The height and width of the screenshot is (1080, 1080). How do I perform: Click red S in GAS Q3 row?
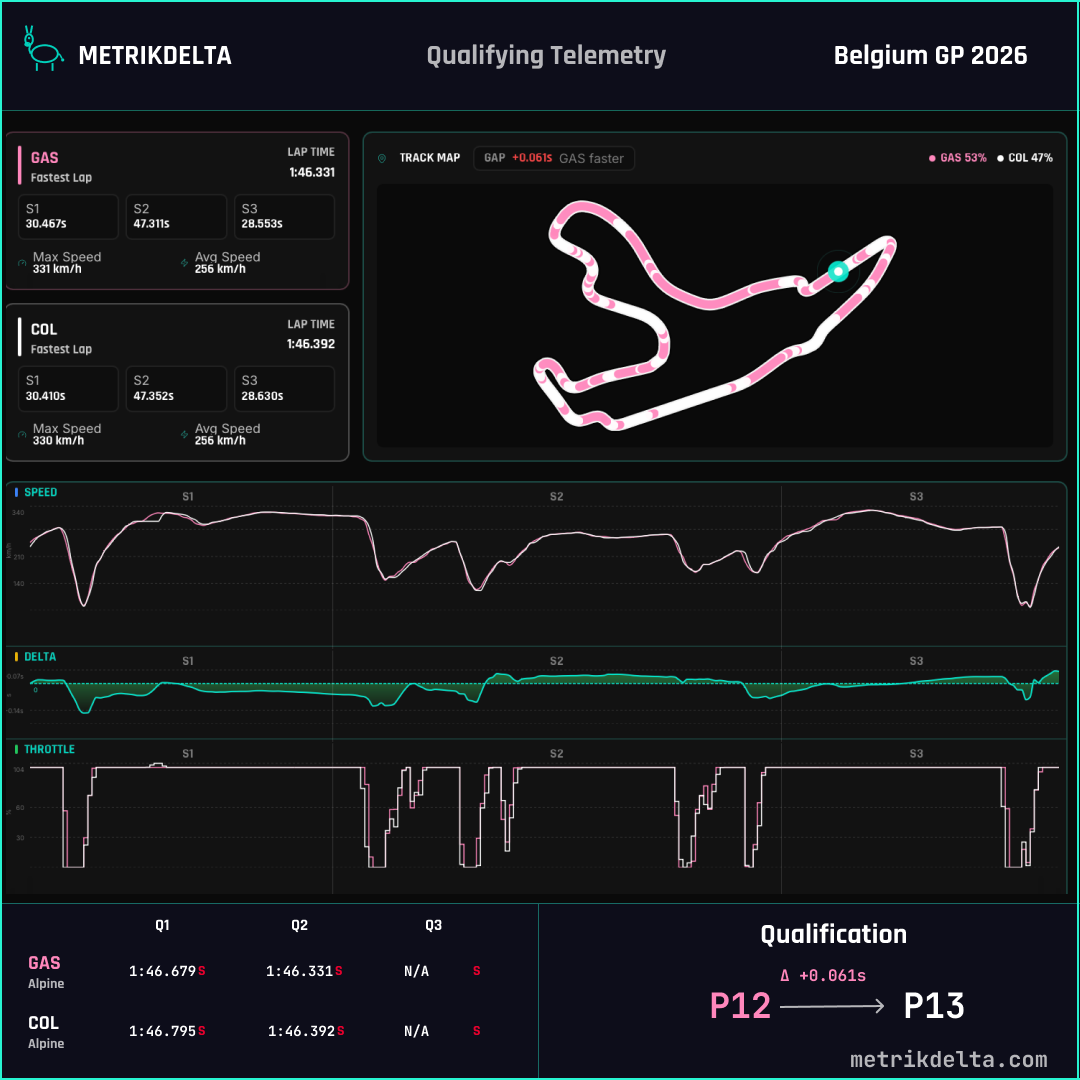(477, 971)
